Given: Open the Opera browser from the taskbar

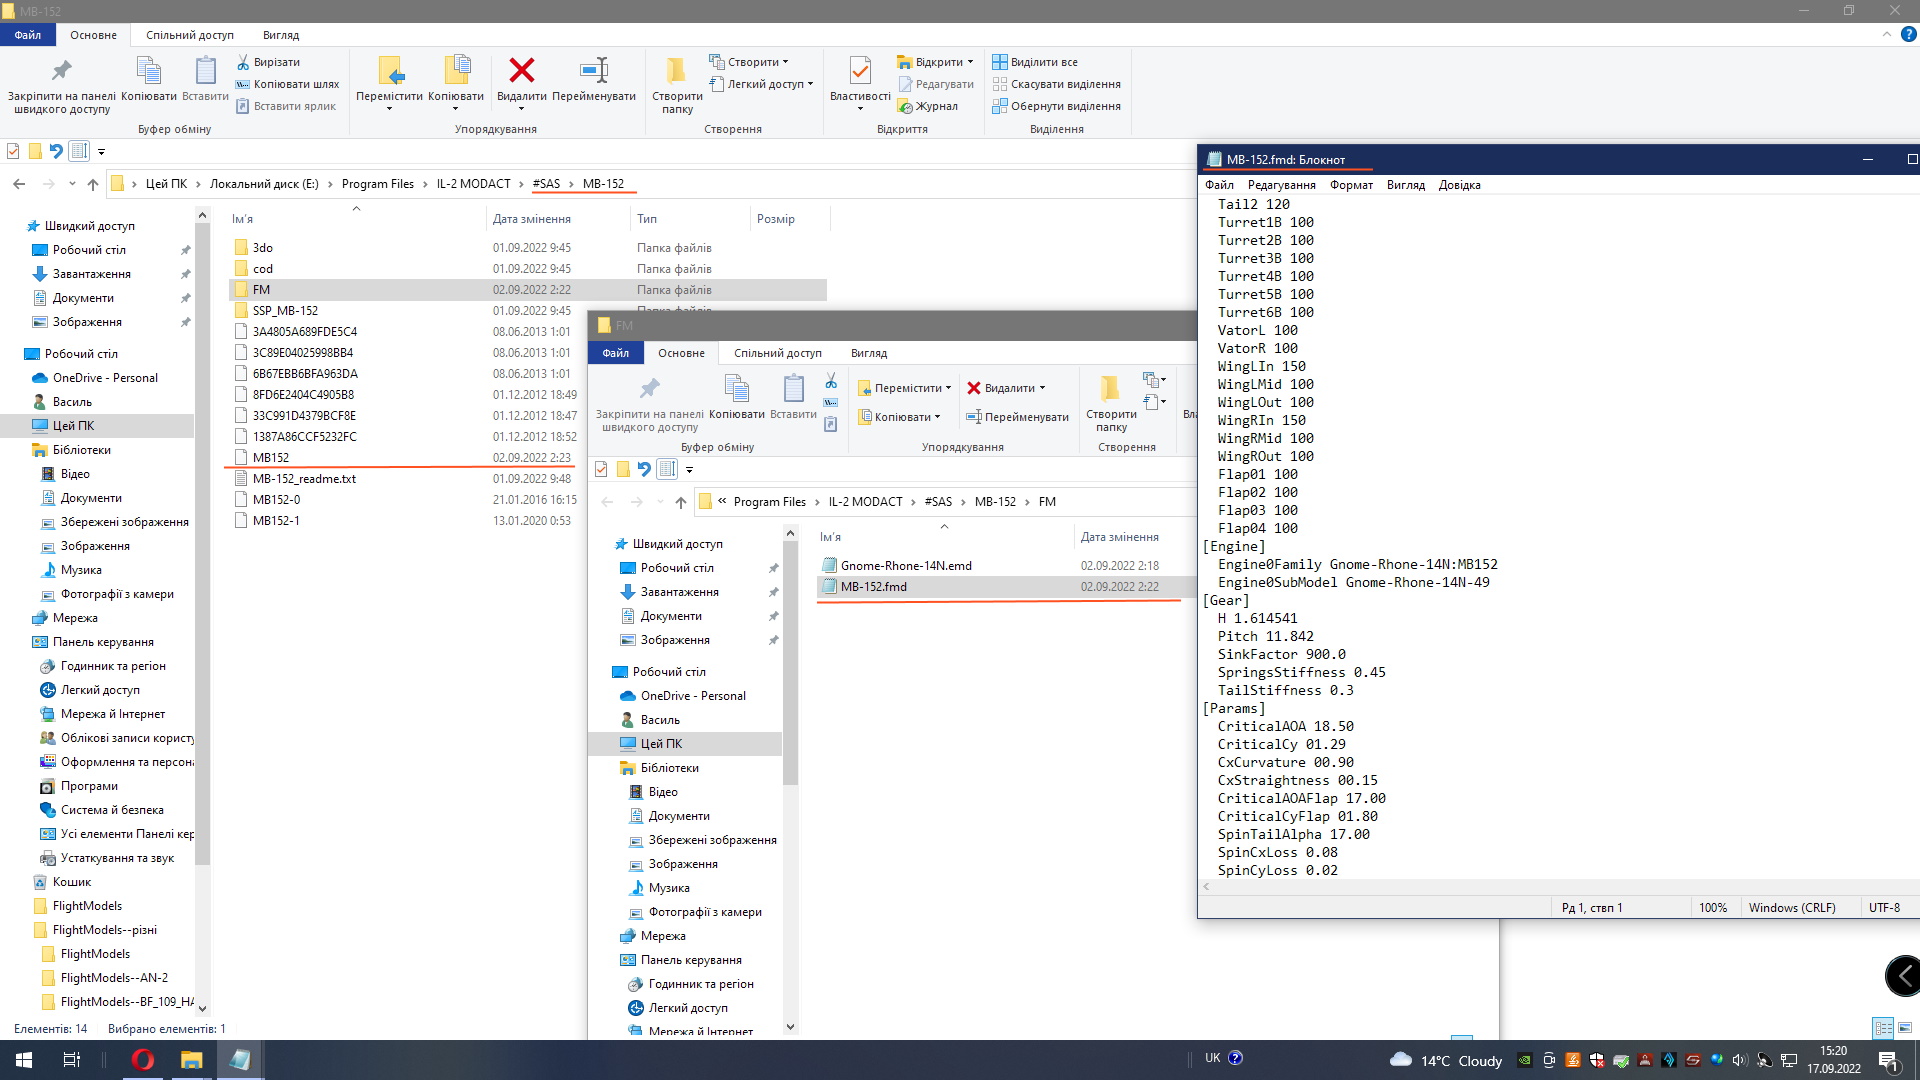Looking at the screenshot, I should click(143, 1060).
